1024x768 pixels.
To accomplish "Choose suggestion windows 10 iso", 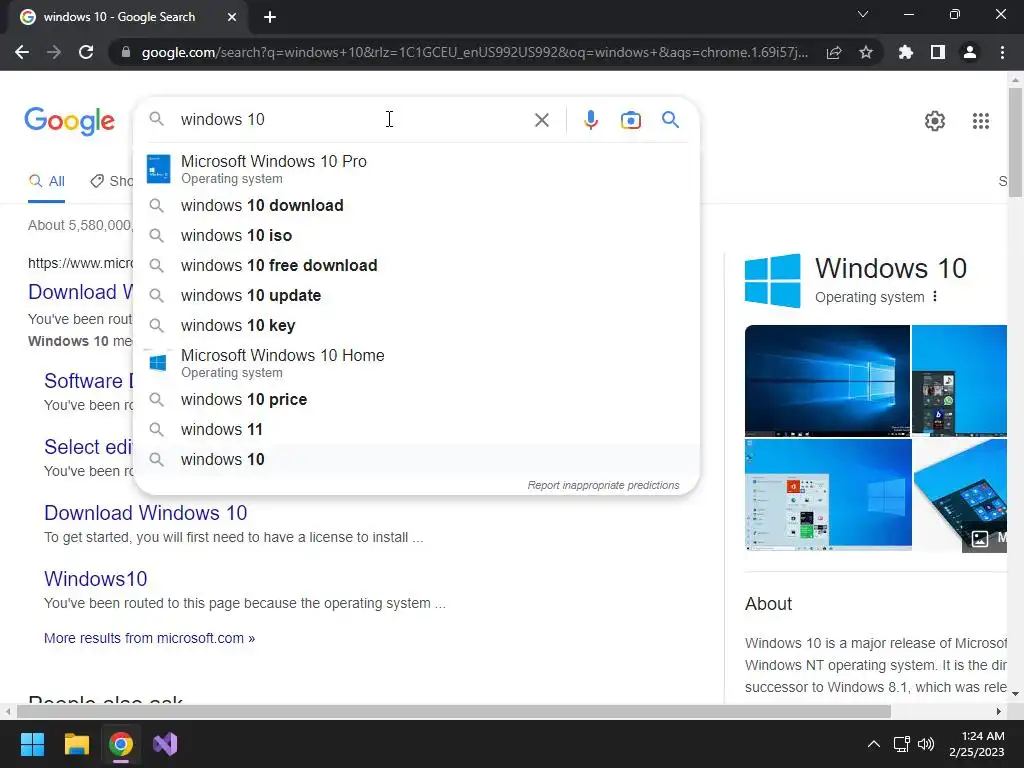I will point(417,235).
